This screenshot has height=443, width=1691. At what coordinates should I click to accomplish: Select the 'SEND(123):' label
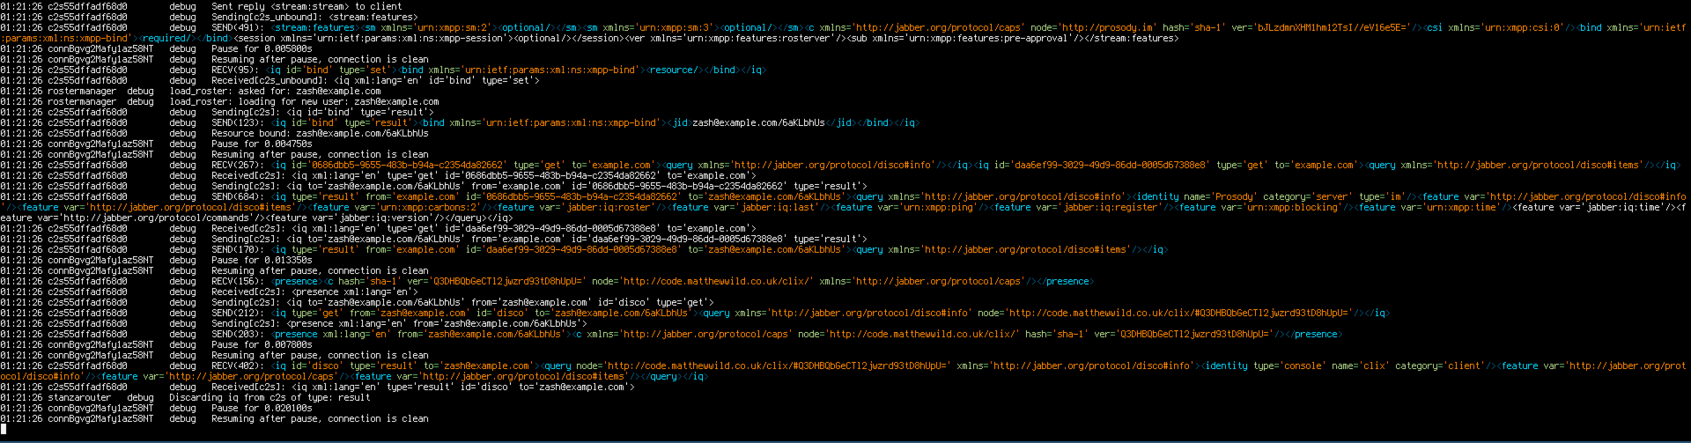[x=238, y=123]
